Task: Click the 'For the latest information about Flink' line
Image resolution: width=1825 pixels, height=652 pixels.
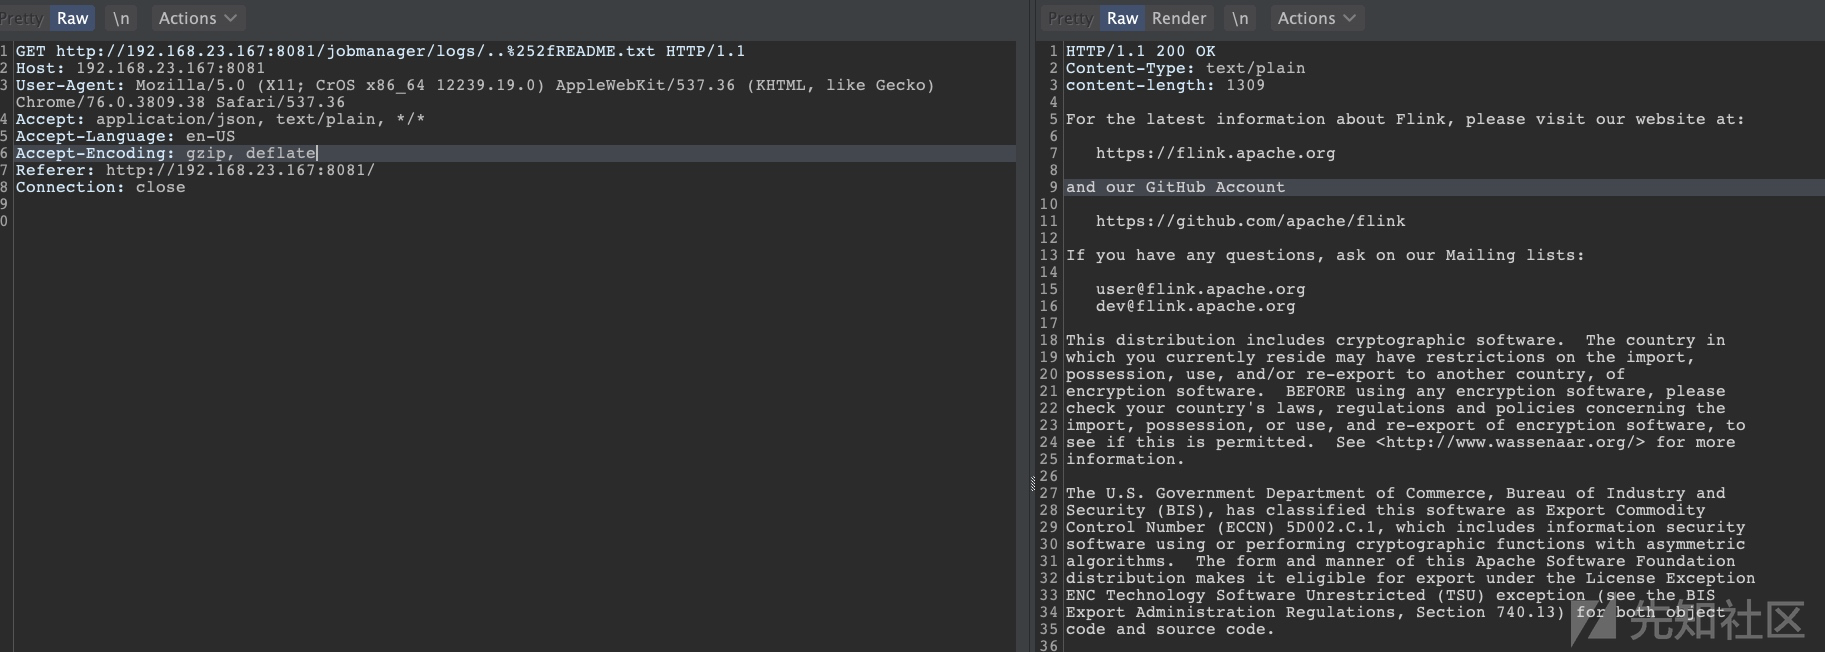Action: (1405, 119)
